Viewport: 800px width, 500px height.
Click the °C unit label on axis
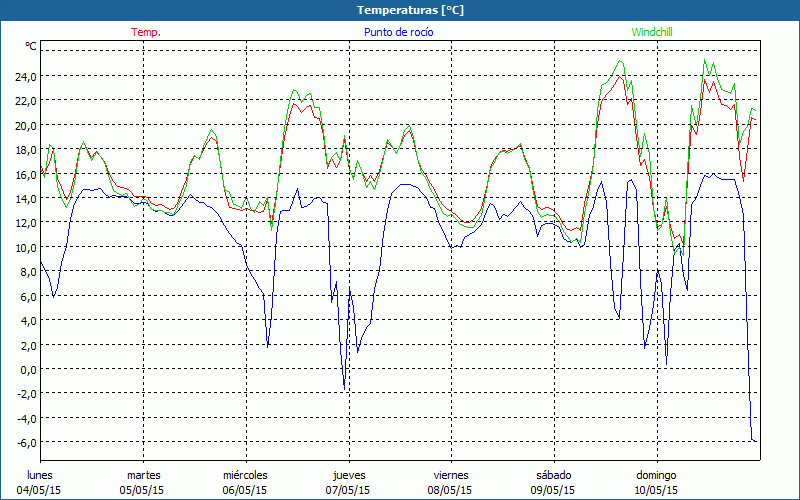[x=31, y=46]
